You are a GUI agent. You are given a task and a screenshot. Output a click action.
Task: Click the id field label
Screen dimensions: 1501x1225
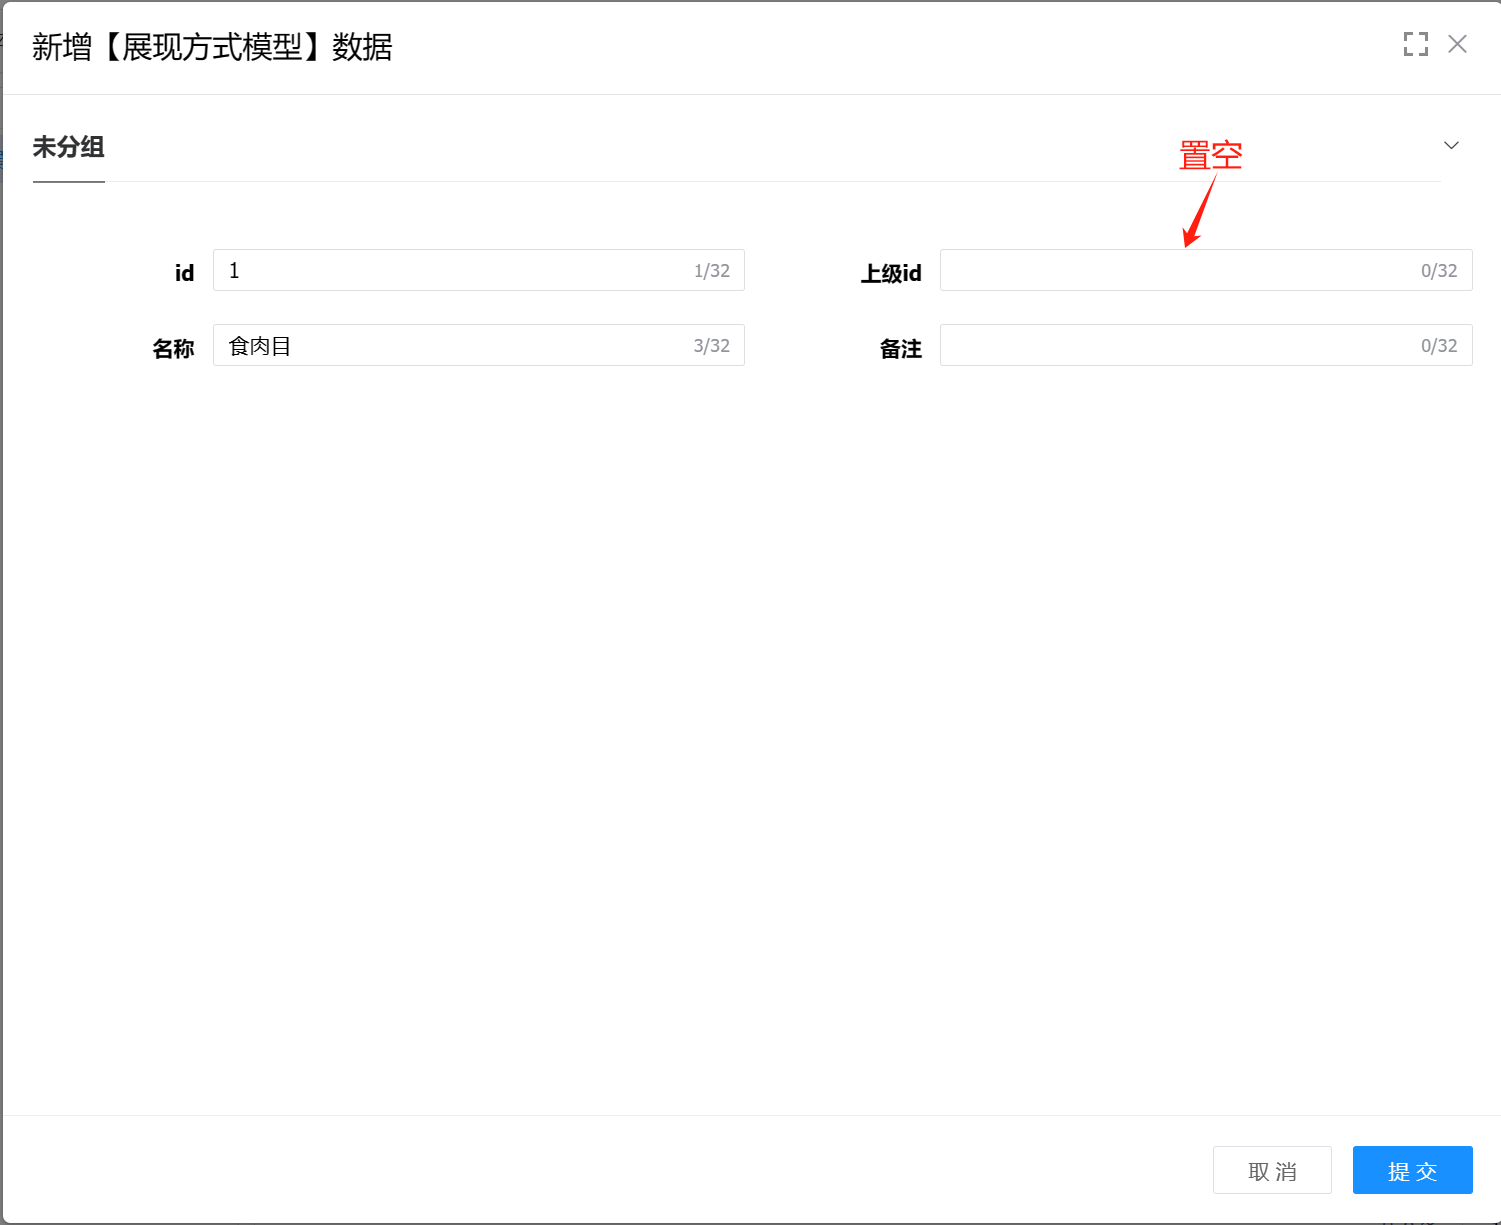184,273
